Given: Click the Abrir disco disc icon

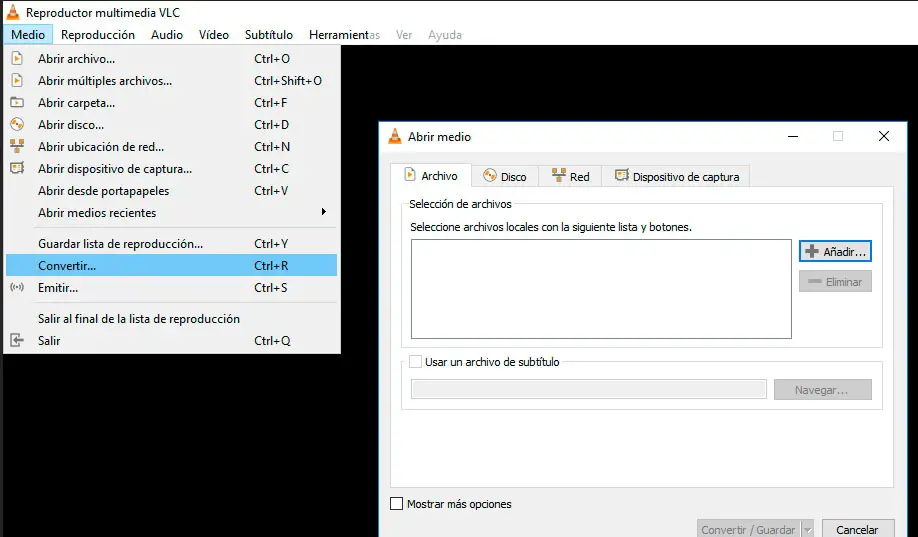Looking at the screenshot, I should 17,124.
